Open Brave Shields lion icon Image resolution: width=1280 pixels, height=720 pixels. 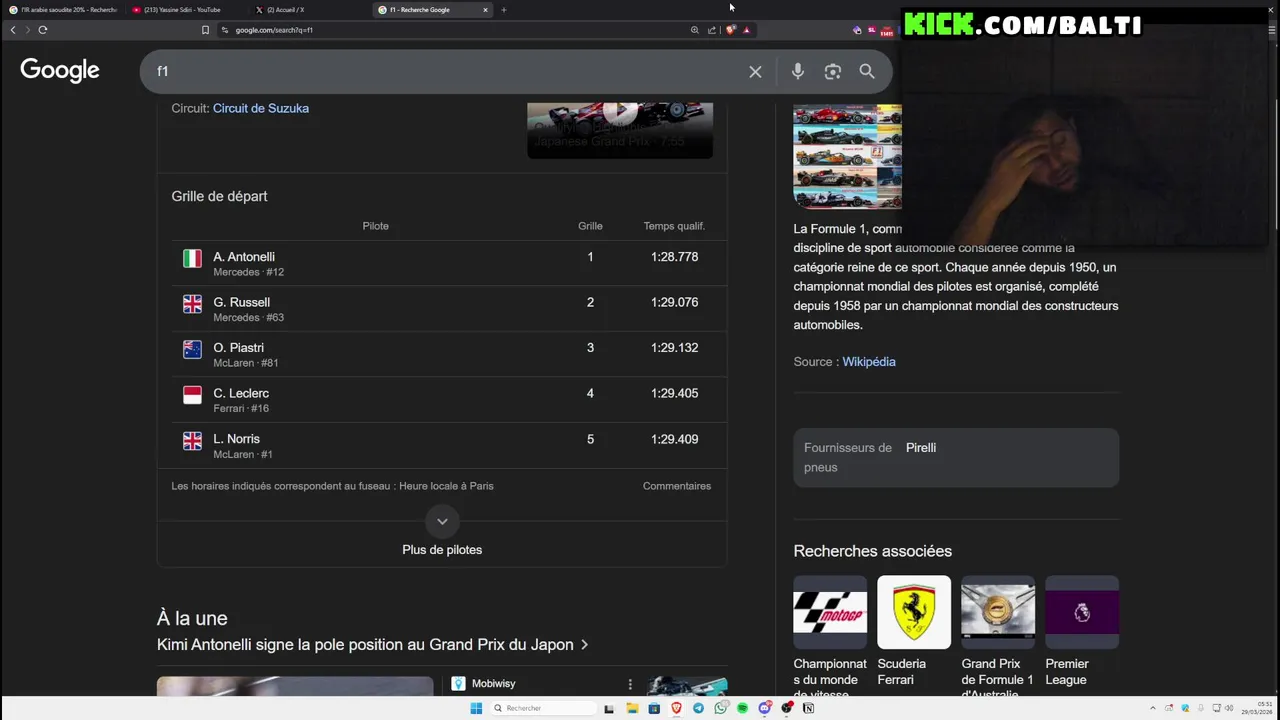731,30
